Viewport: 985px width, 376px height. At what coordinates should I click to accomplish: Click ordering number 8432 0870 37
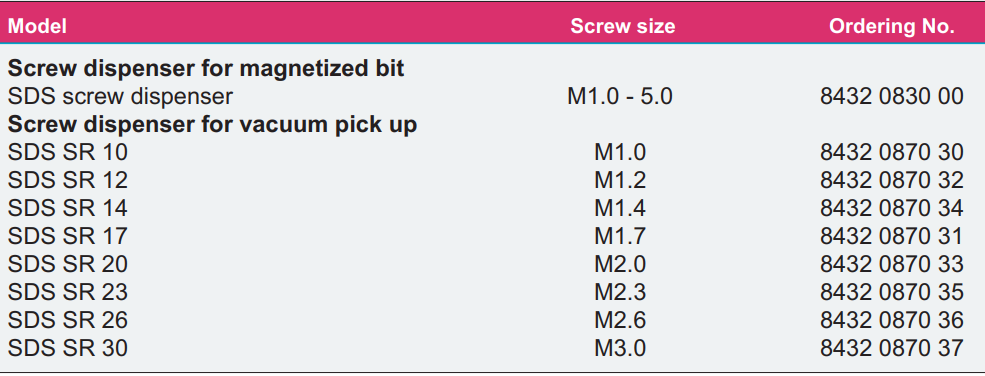pyautogui.click(x=891, y=348)
